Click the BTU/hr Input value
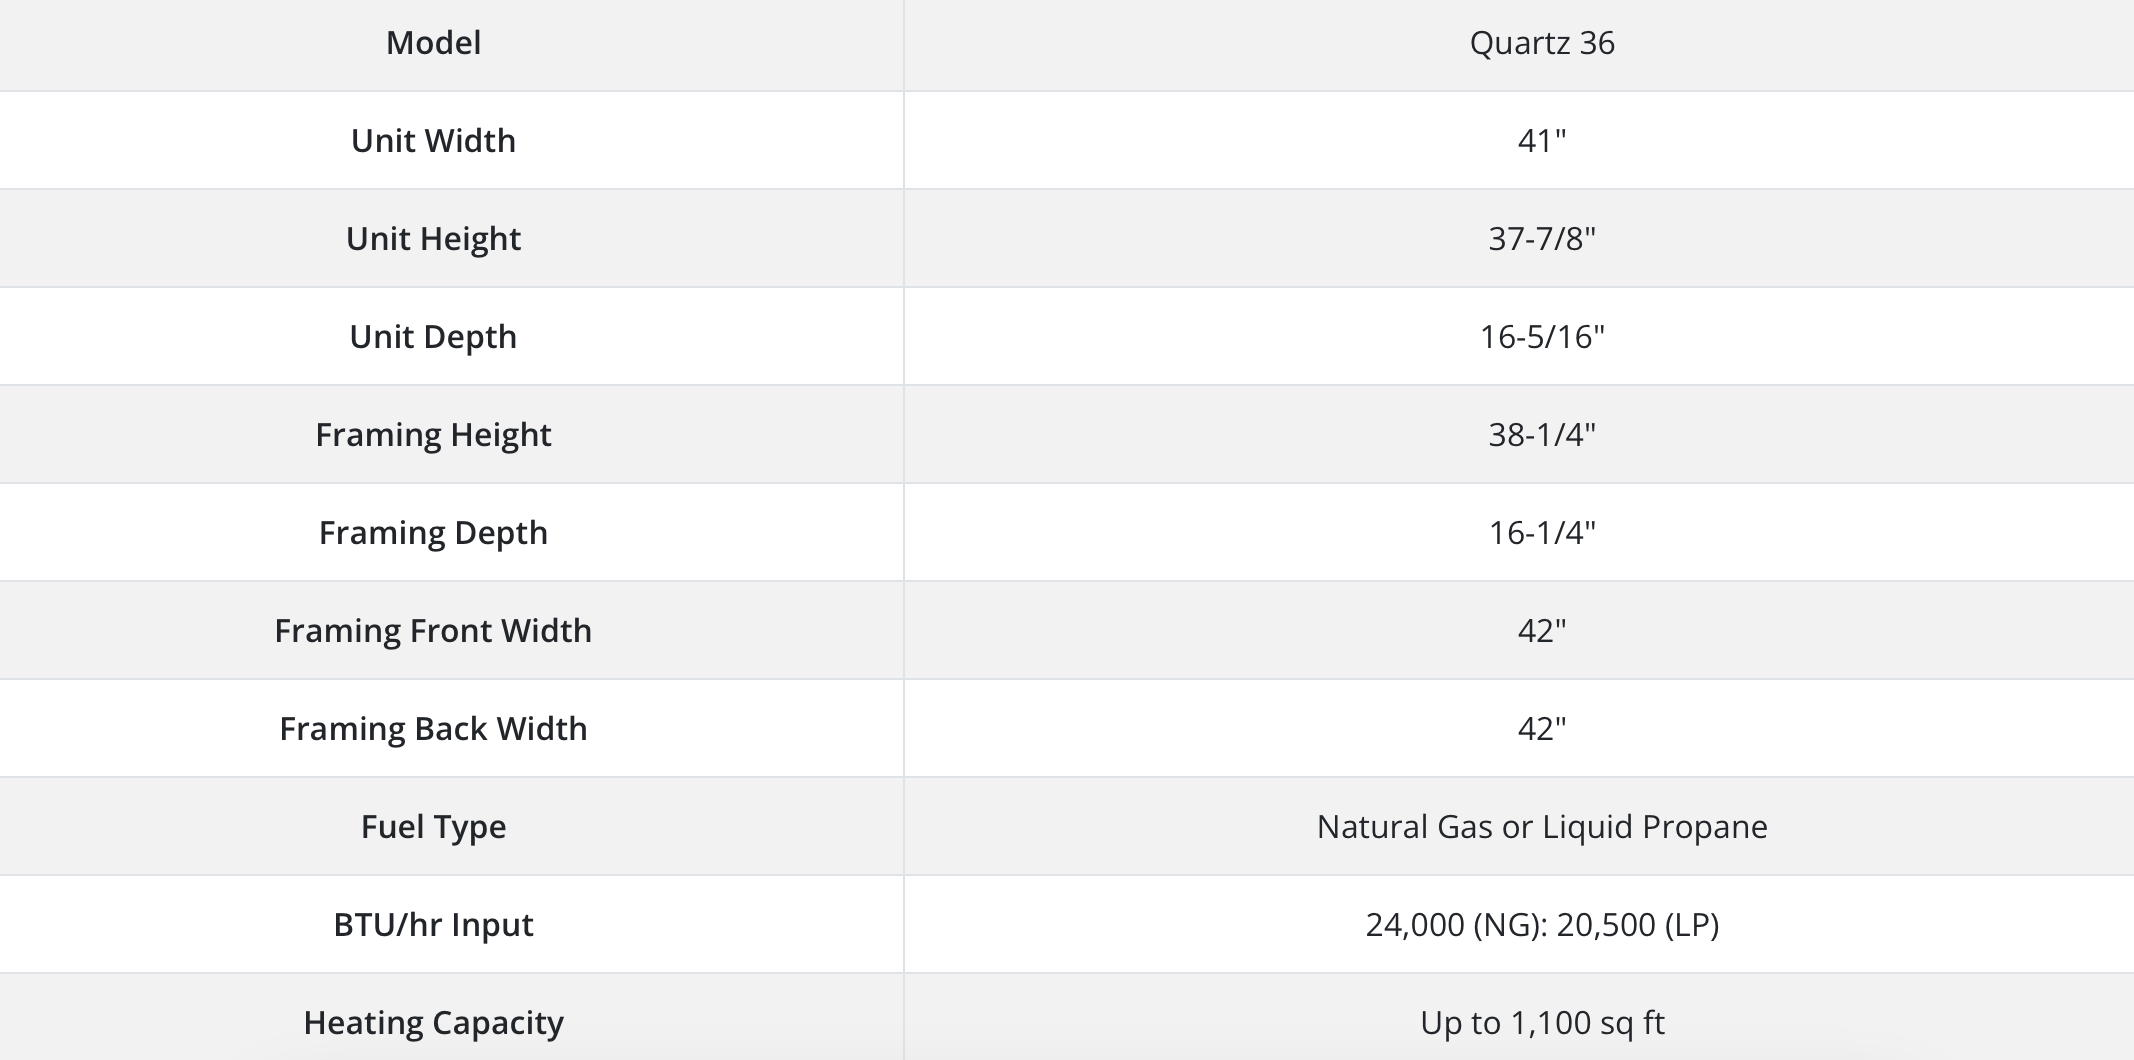This screenshot has height=1060, width=2134. point(1542,925)
